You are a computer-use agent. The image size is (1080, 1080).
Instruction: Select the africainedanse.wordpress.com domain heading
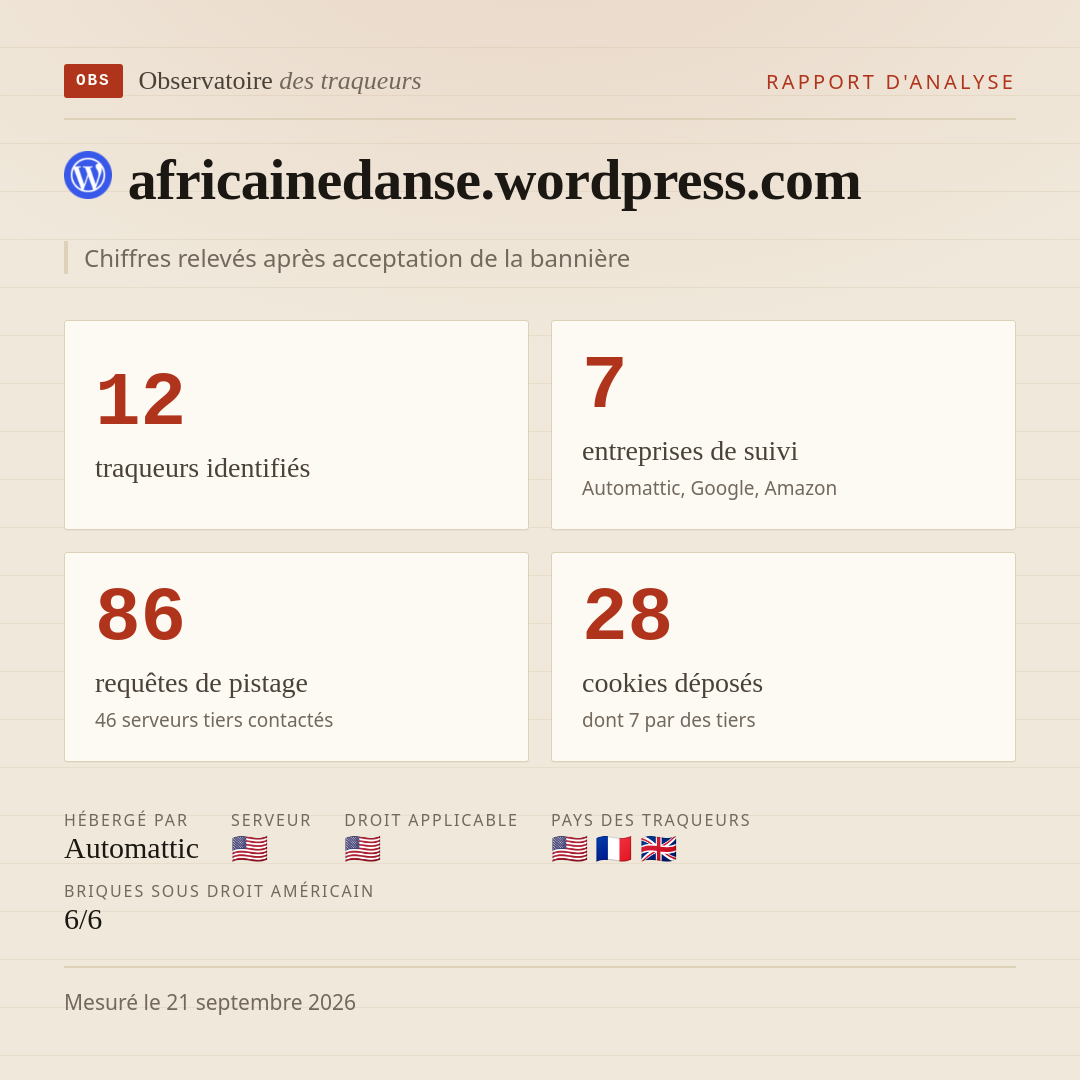click(x=495, y=181)
